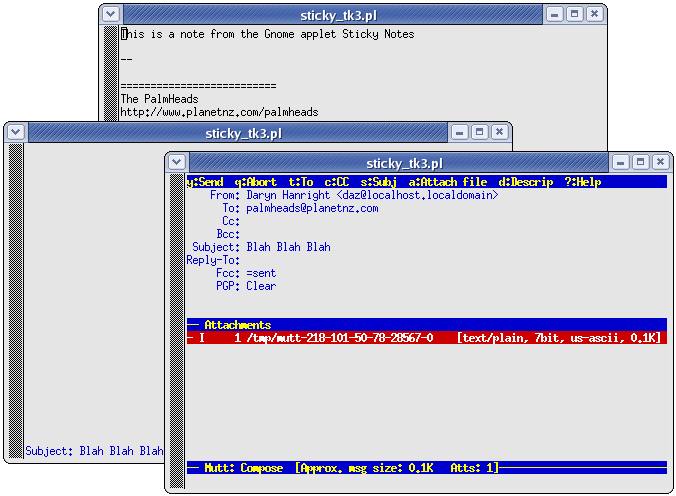Click the Attachments section header bar
The height and width of the screenshot is (496, 676).
pos(427,325)
